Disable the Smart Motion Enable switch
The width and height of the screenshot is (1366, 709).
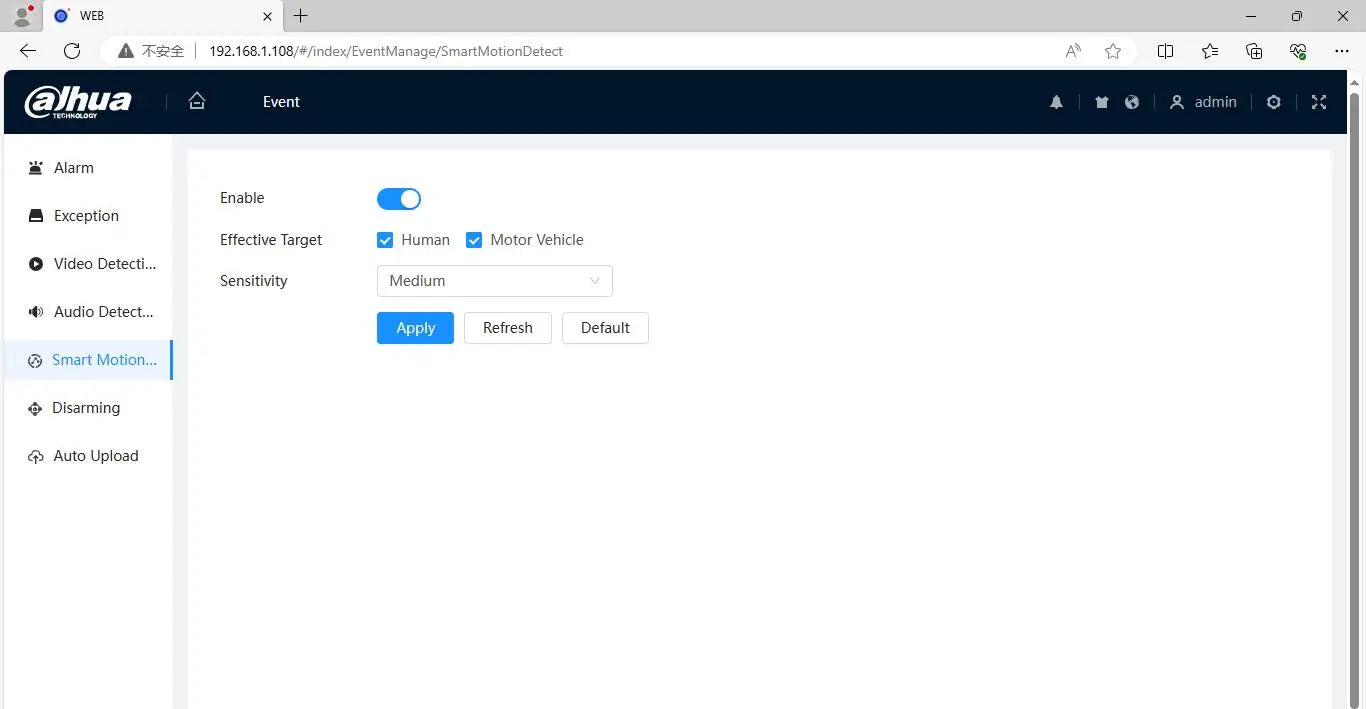coord(399,199)
